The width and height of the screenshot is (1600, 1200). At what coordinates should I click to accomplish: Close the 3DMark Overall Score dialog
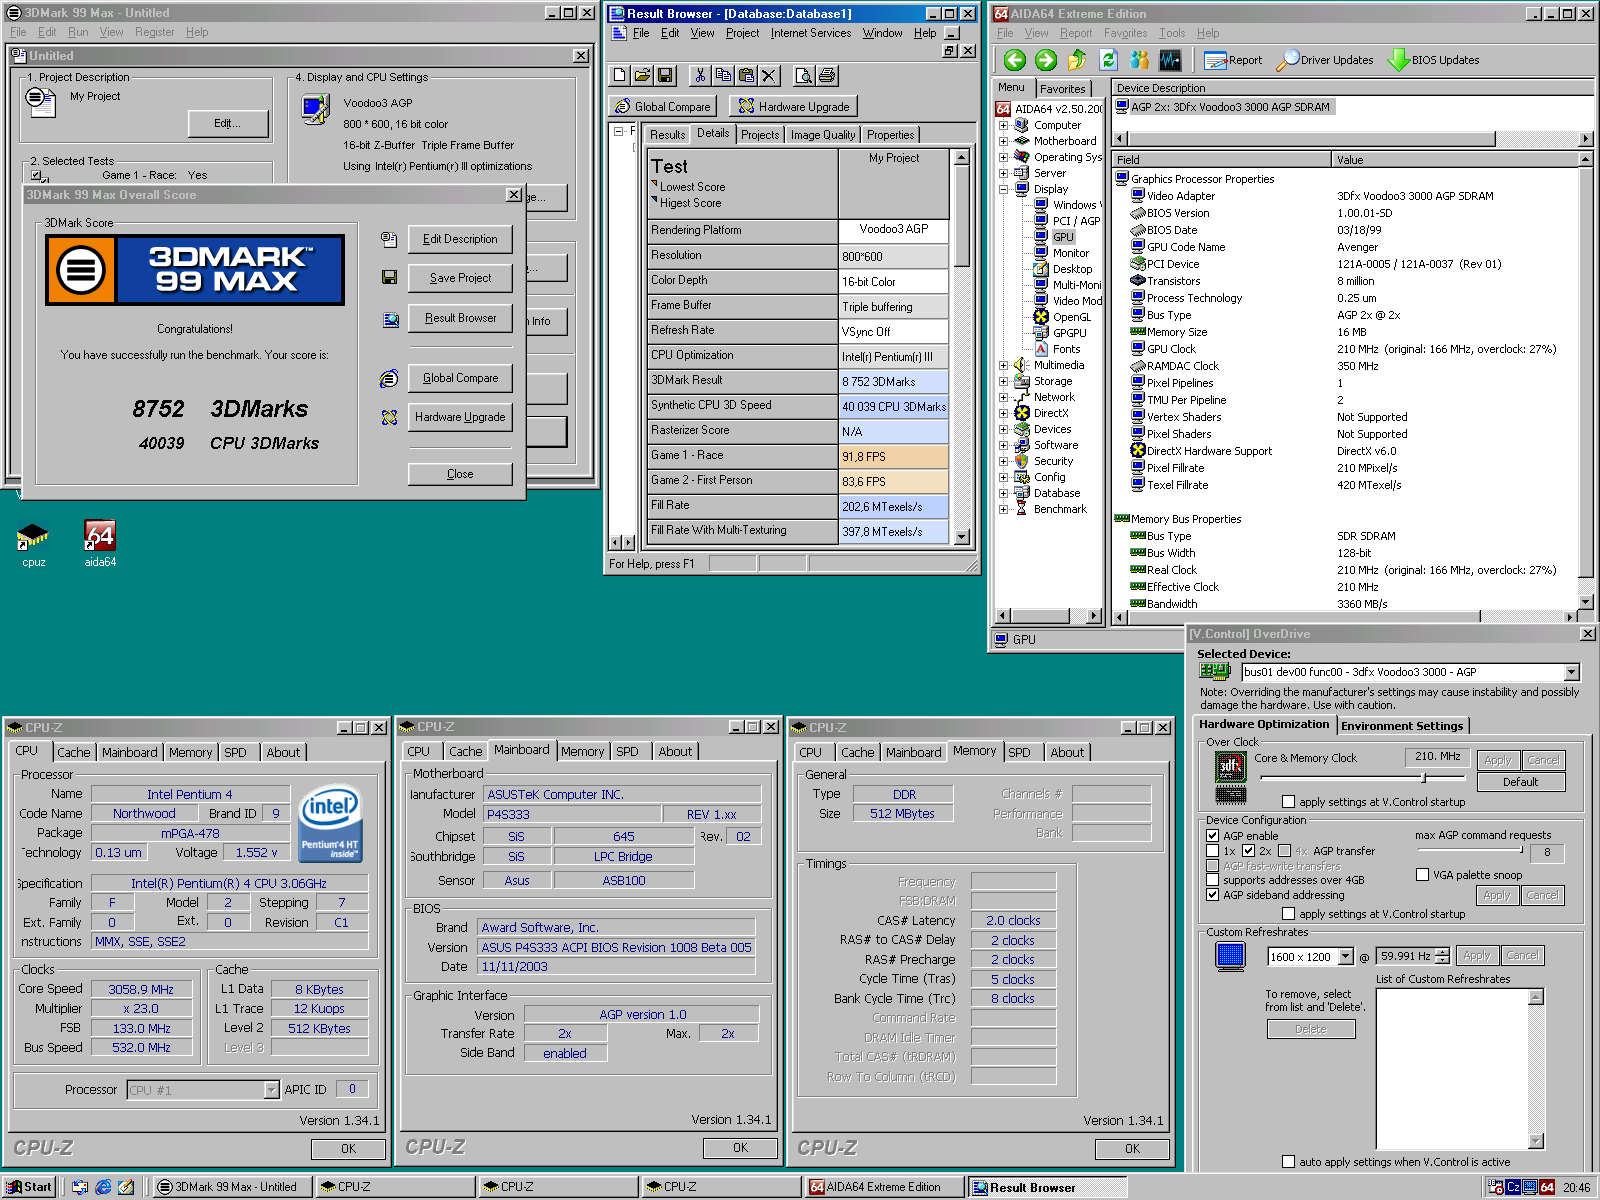click(x=514, y=195)
